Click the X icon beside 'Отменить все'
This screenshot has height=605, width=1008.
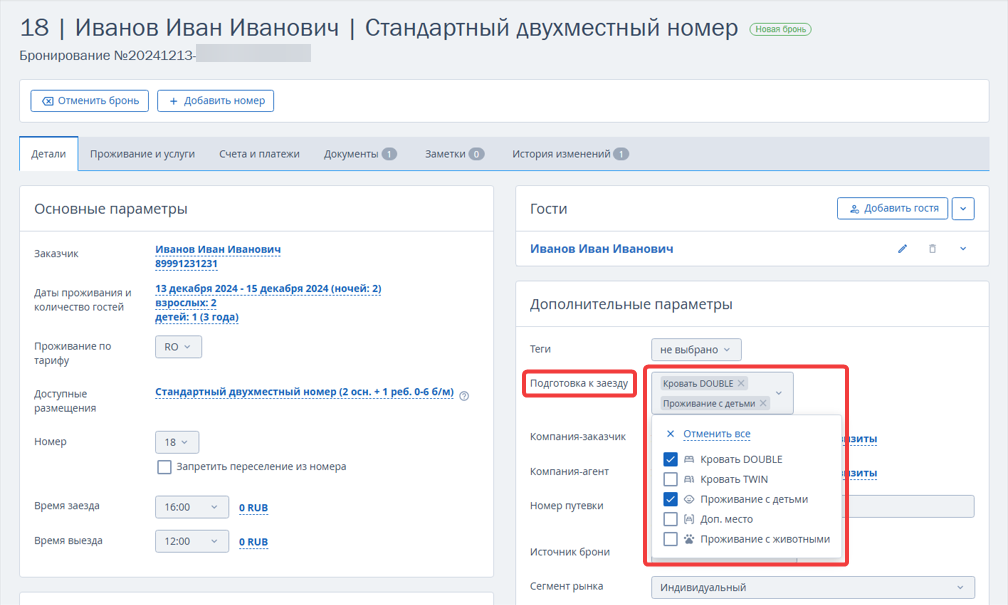point(670,434)
